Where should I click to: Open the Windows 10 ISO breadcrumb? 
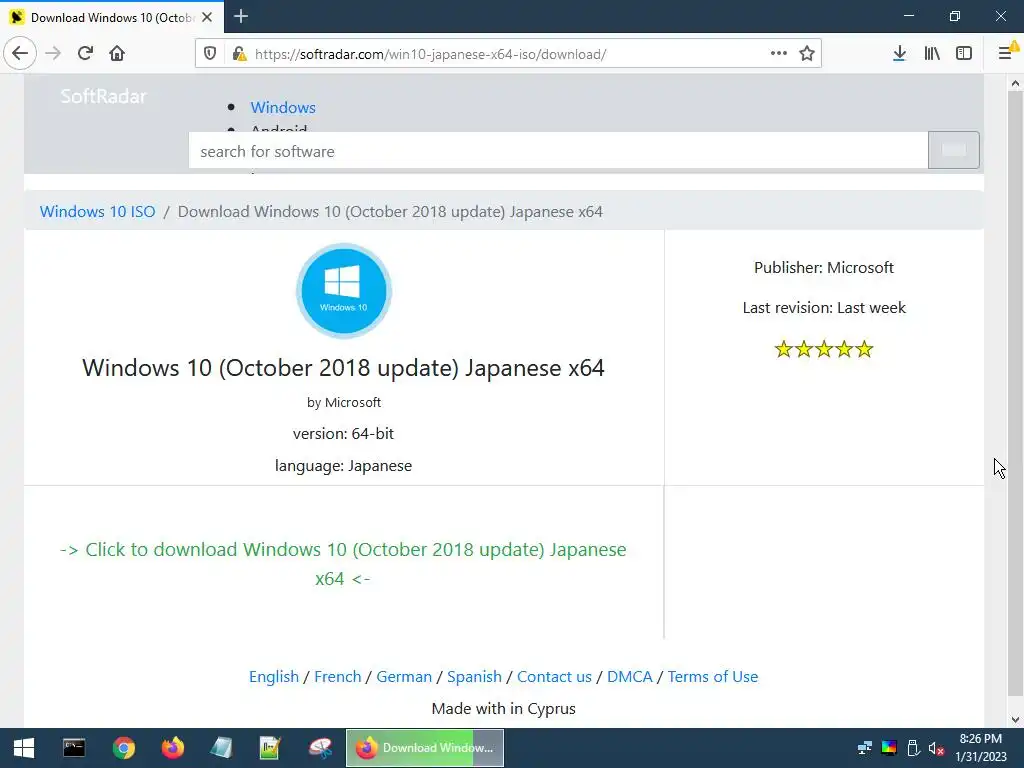tap(97, 212)
